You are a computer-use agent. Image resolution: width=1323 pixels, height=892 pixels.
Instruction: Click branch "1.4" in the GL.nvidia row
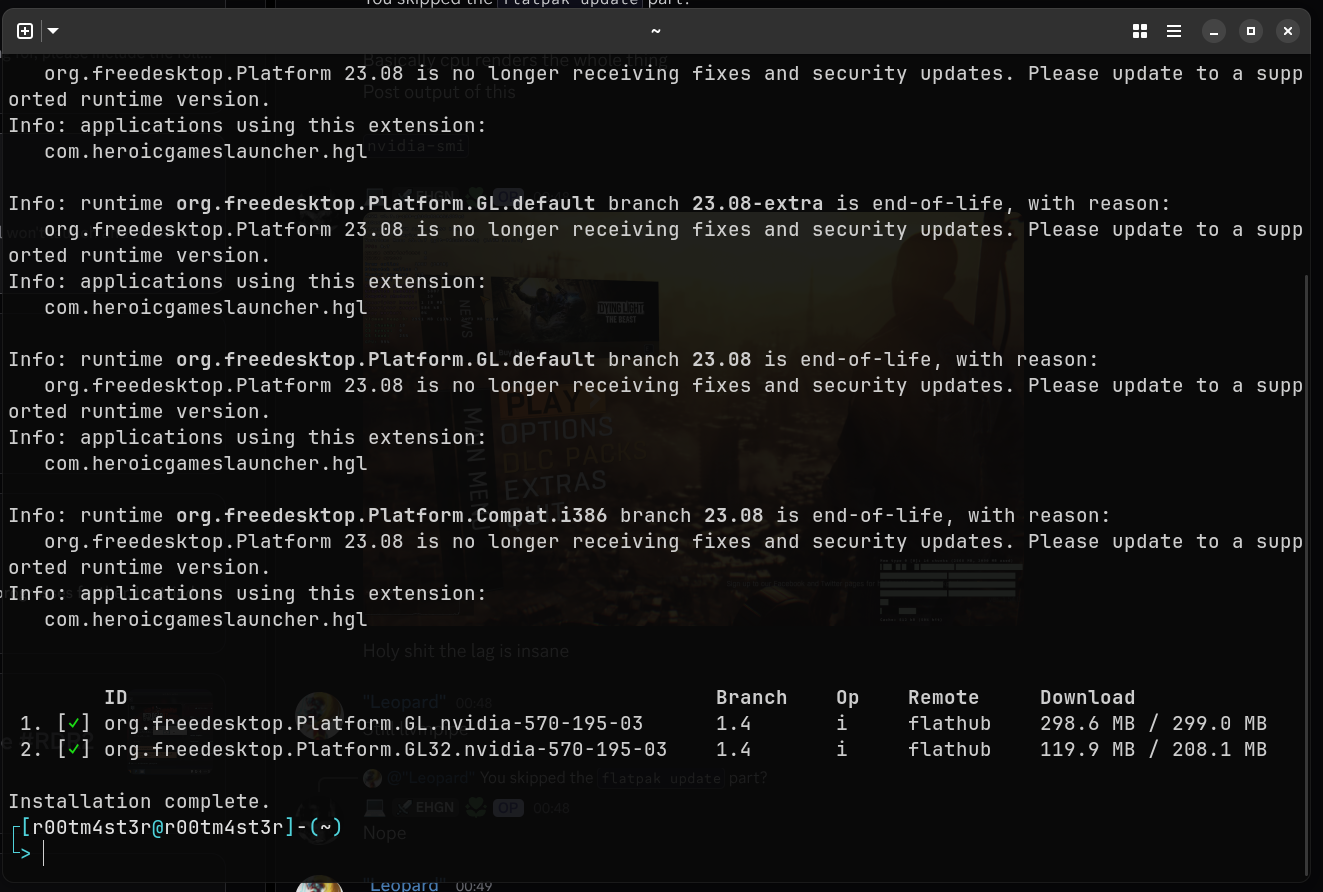tap(734, 723)
